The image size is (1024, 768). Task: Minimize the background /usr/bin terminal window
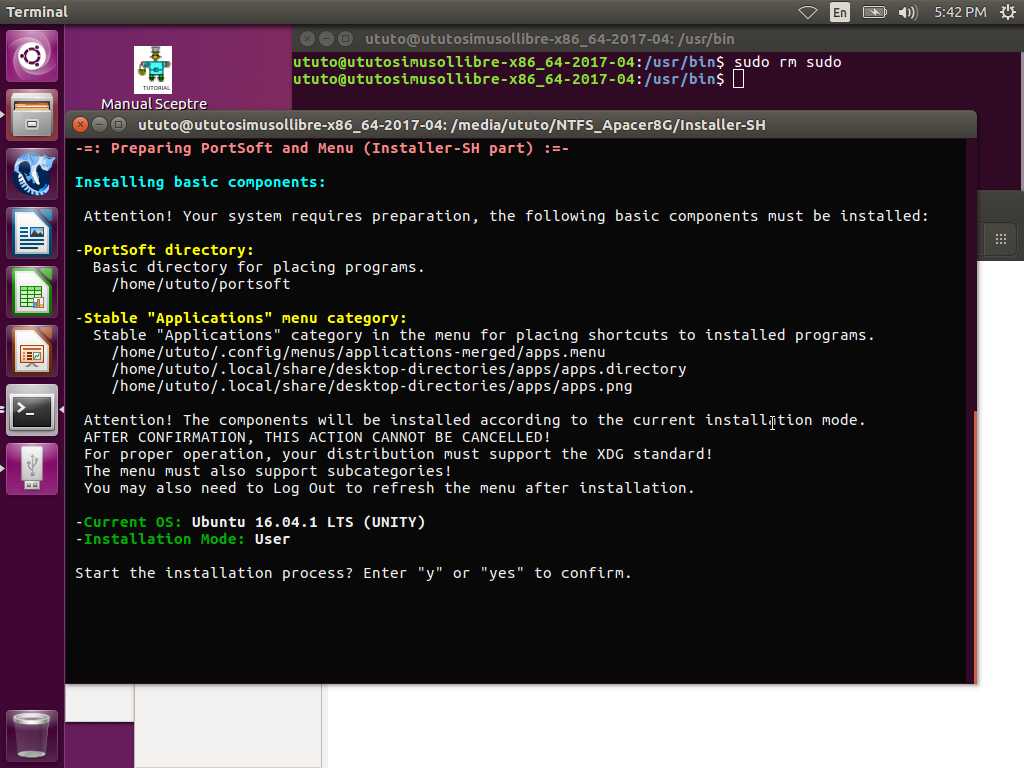(326, 39)
